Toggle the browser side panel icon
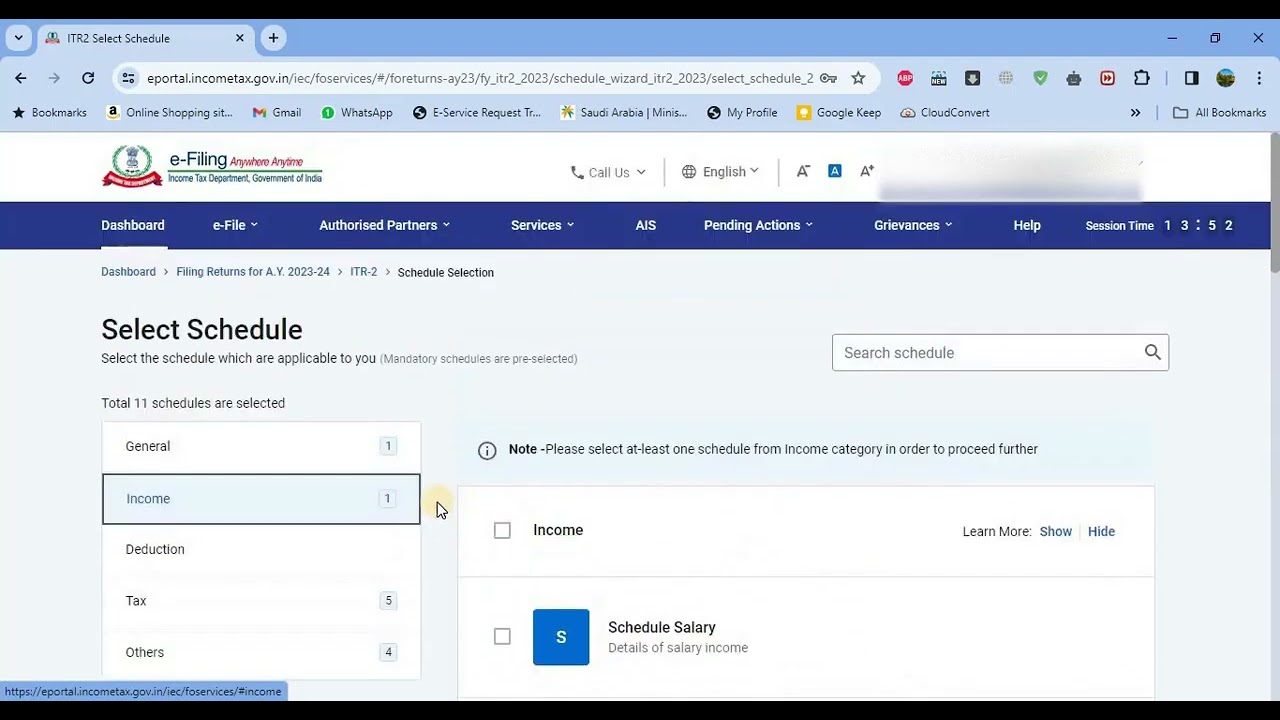 1191,78
